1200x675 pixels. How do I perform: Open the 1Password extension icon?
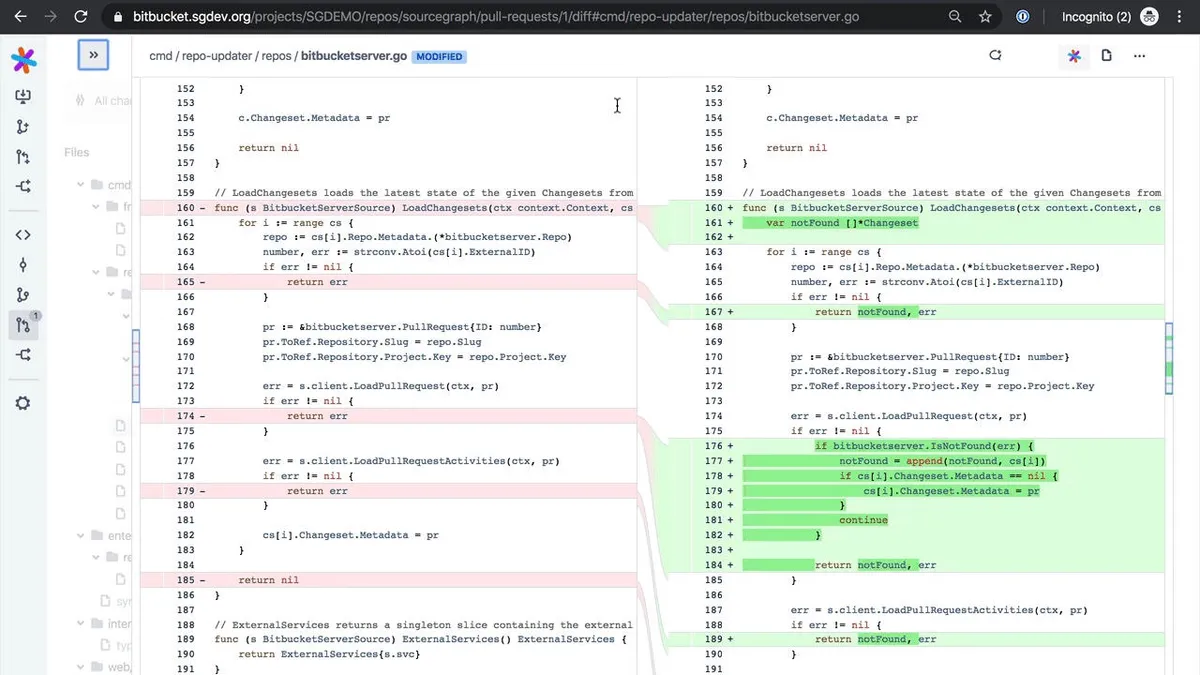click(x=1023, y=17)
